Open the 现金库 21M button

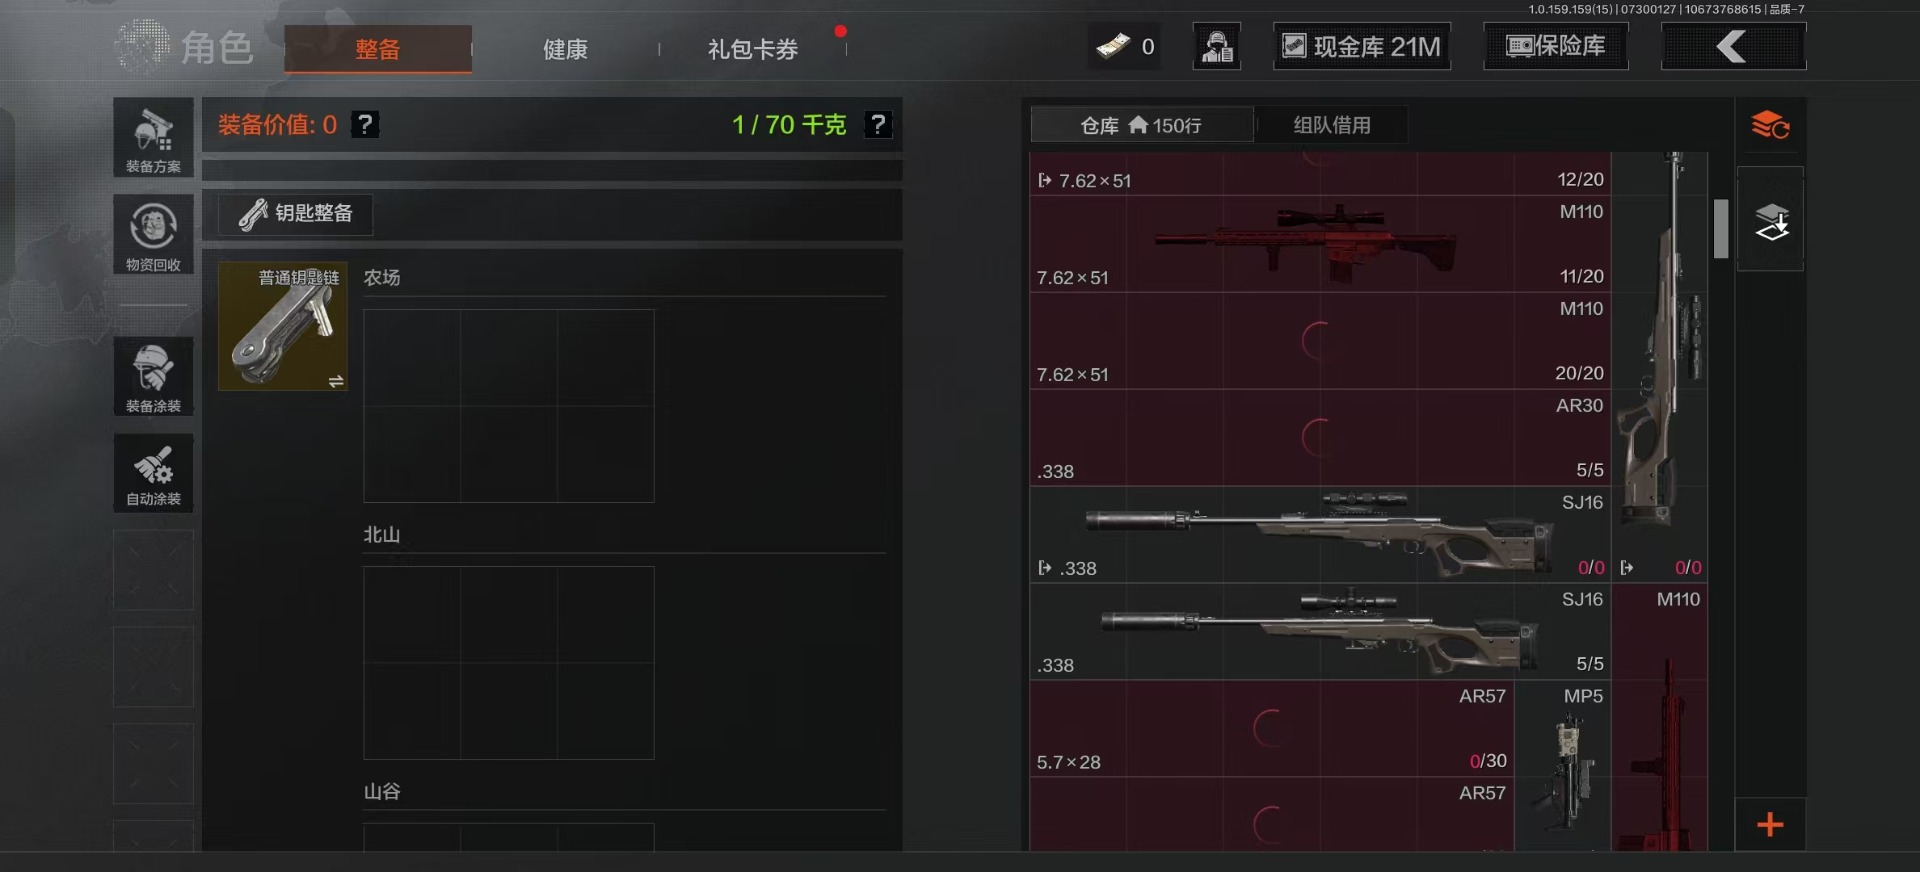click(x=1362, y=46)
